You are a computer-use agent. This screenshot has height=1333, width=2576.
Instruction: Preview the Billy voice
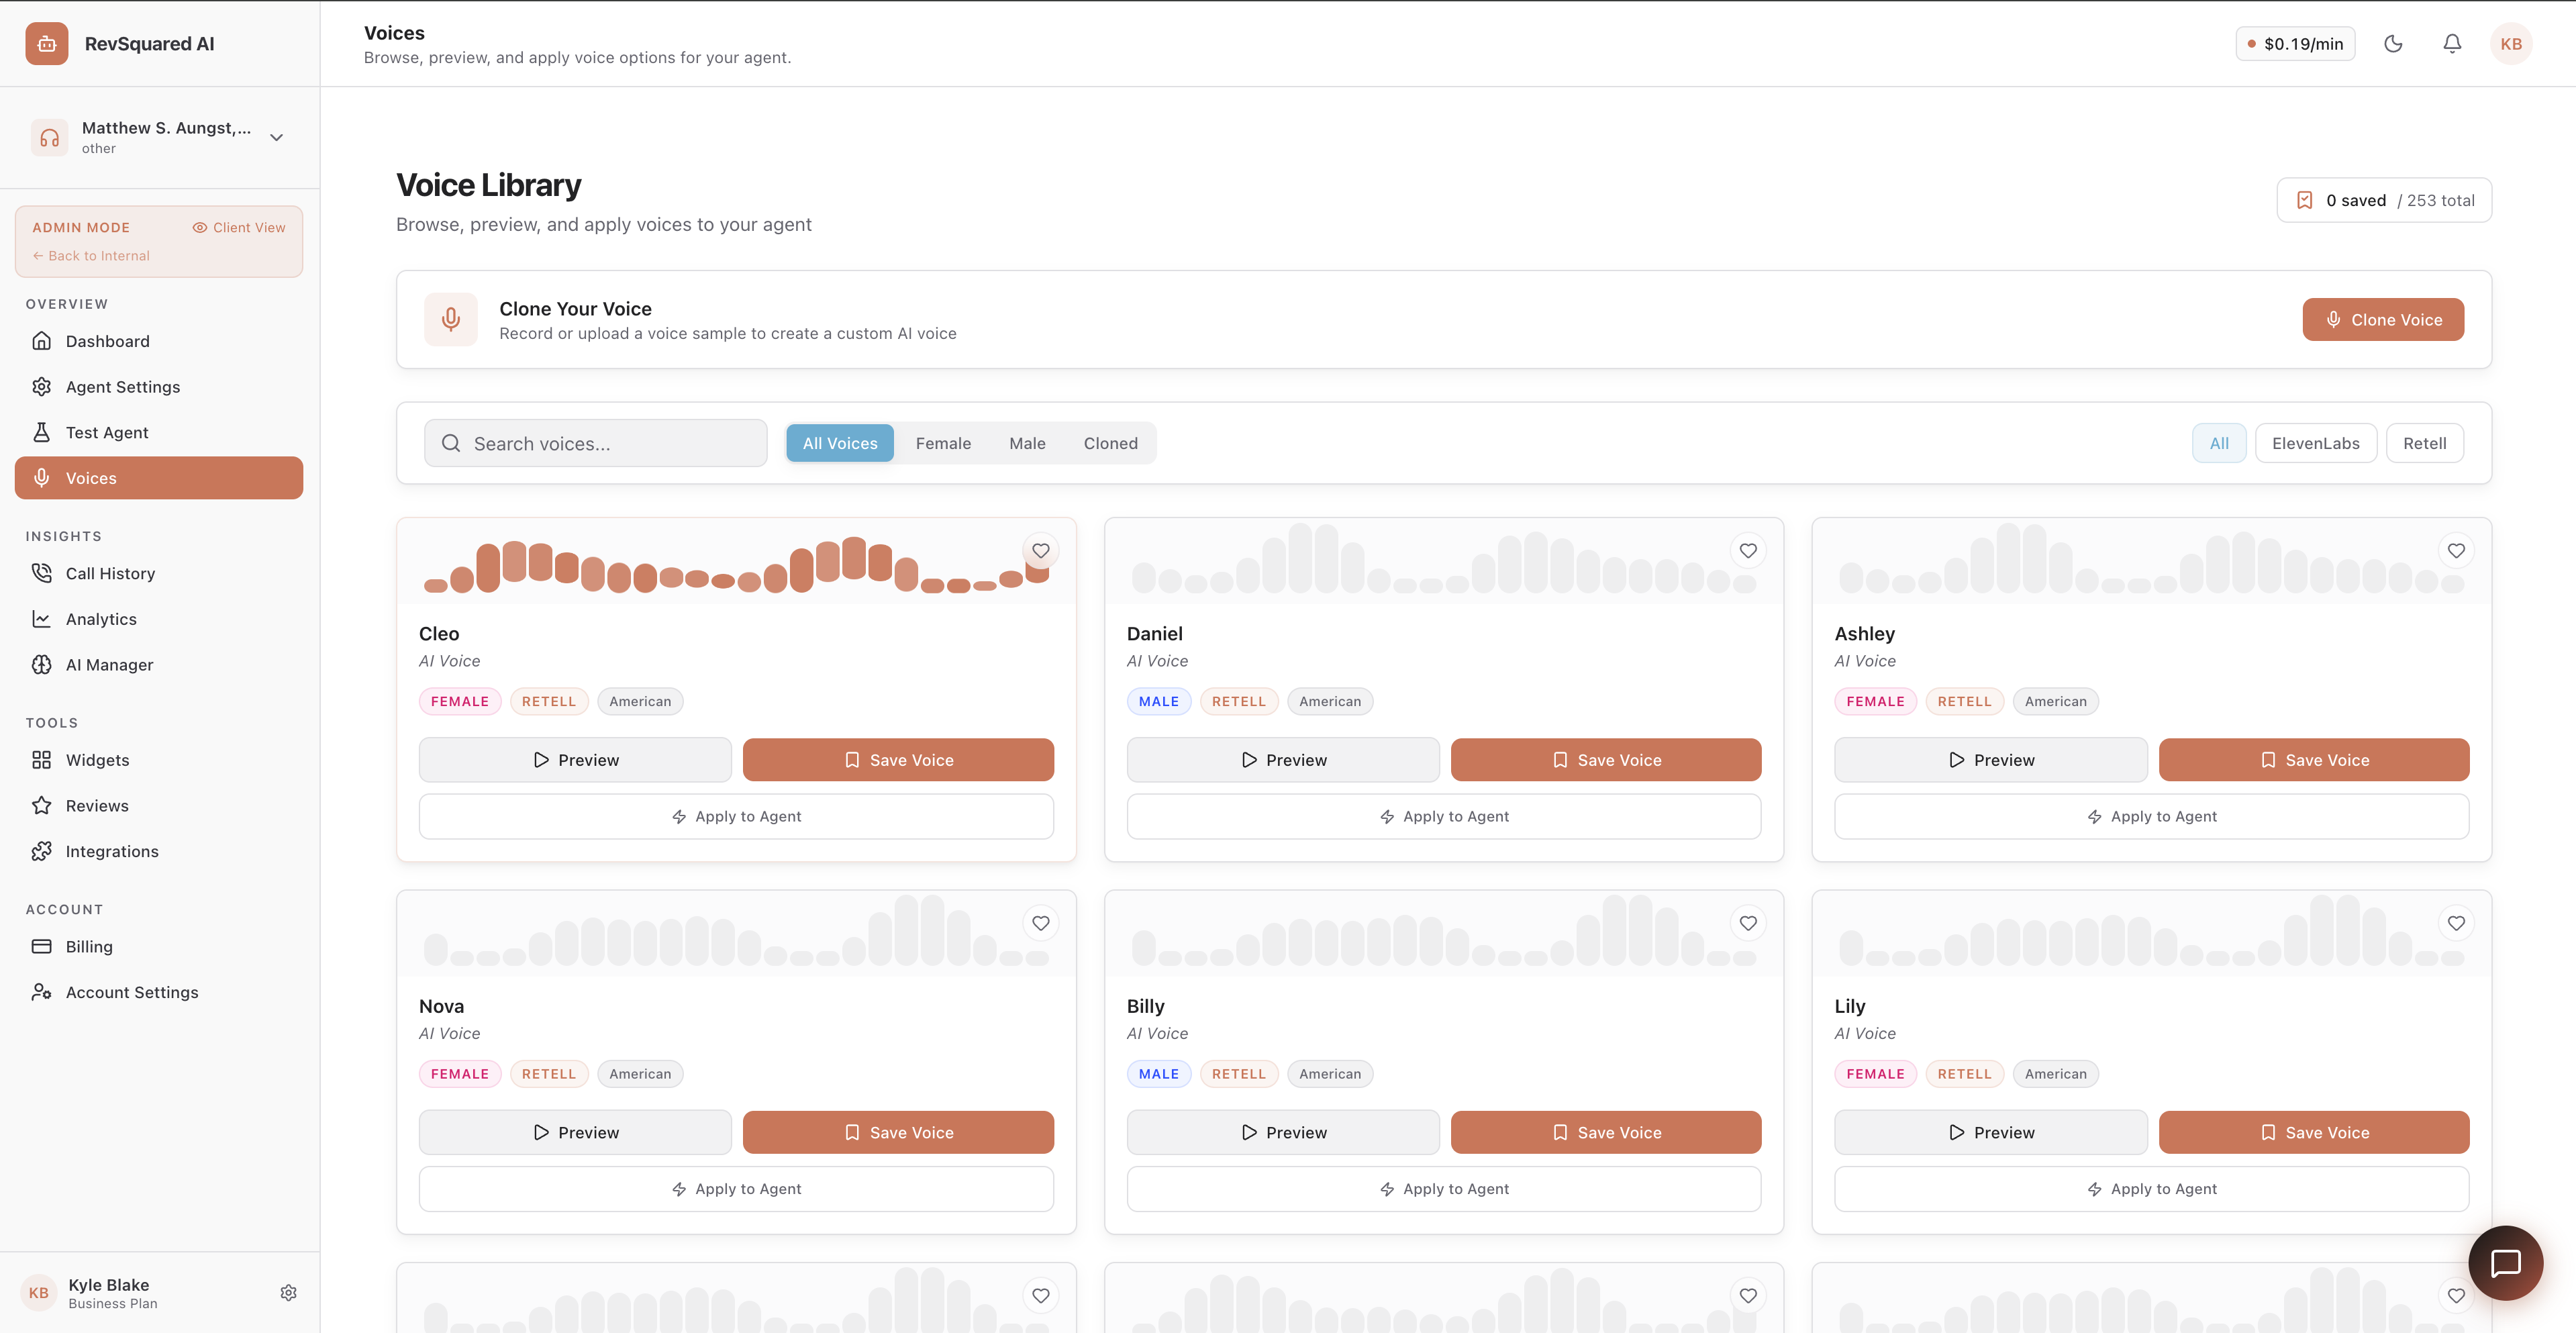1283,1132
